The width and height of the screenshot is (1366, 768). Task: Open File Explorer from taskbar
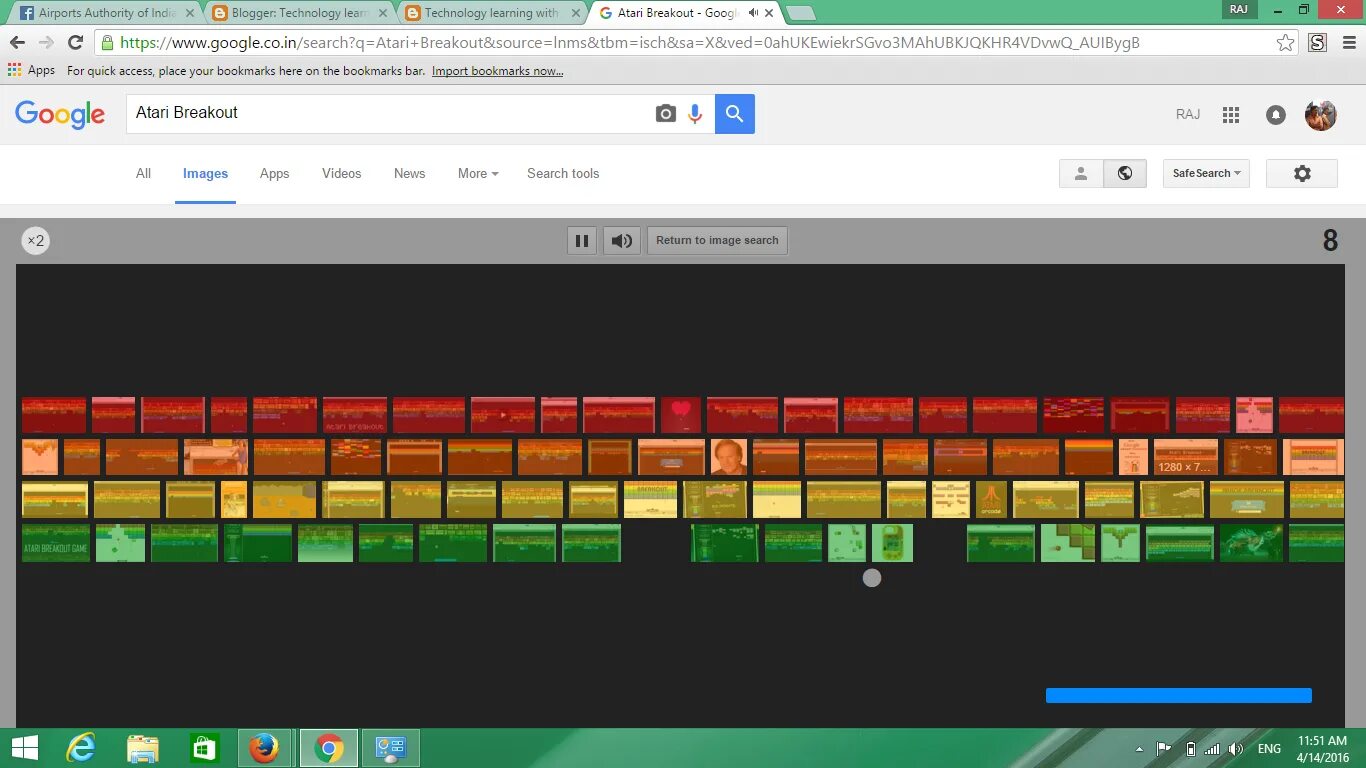click(142, 748)
